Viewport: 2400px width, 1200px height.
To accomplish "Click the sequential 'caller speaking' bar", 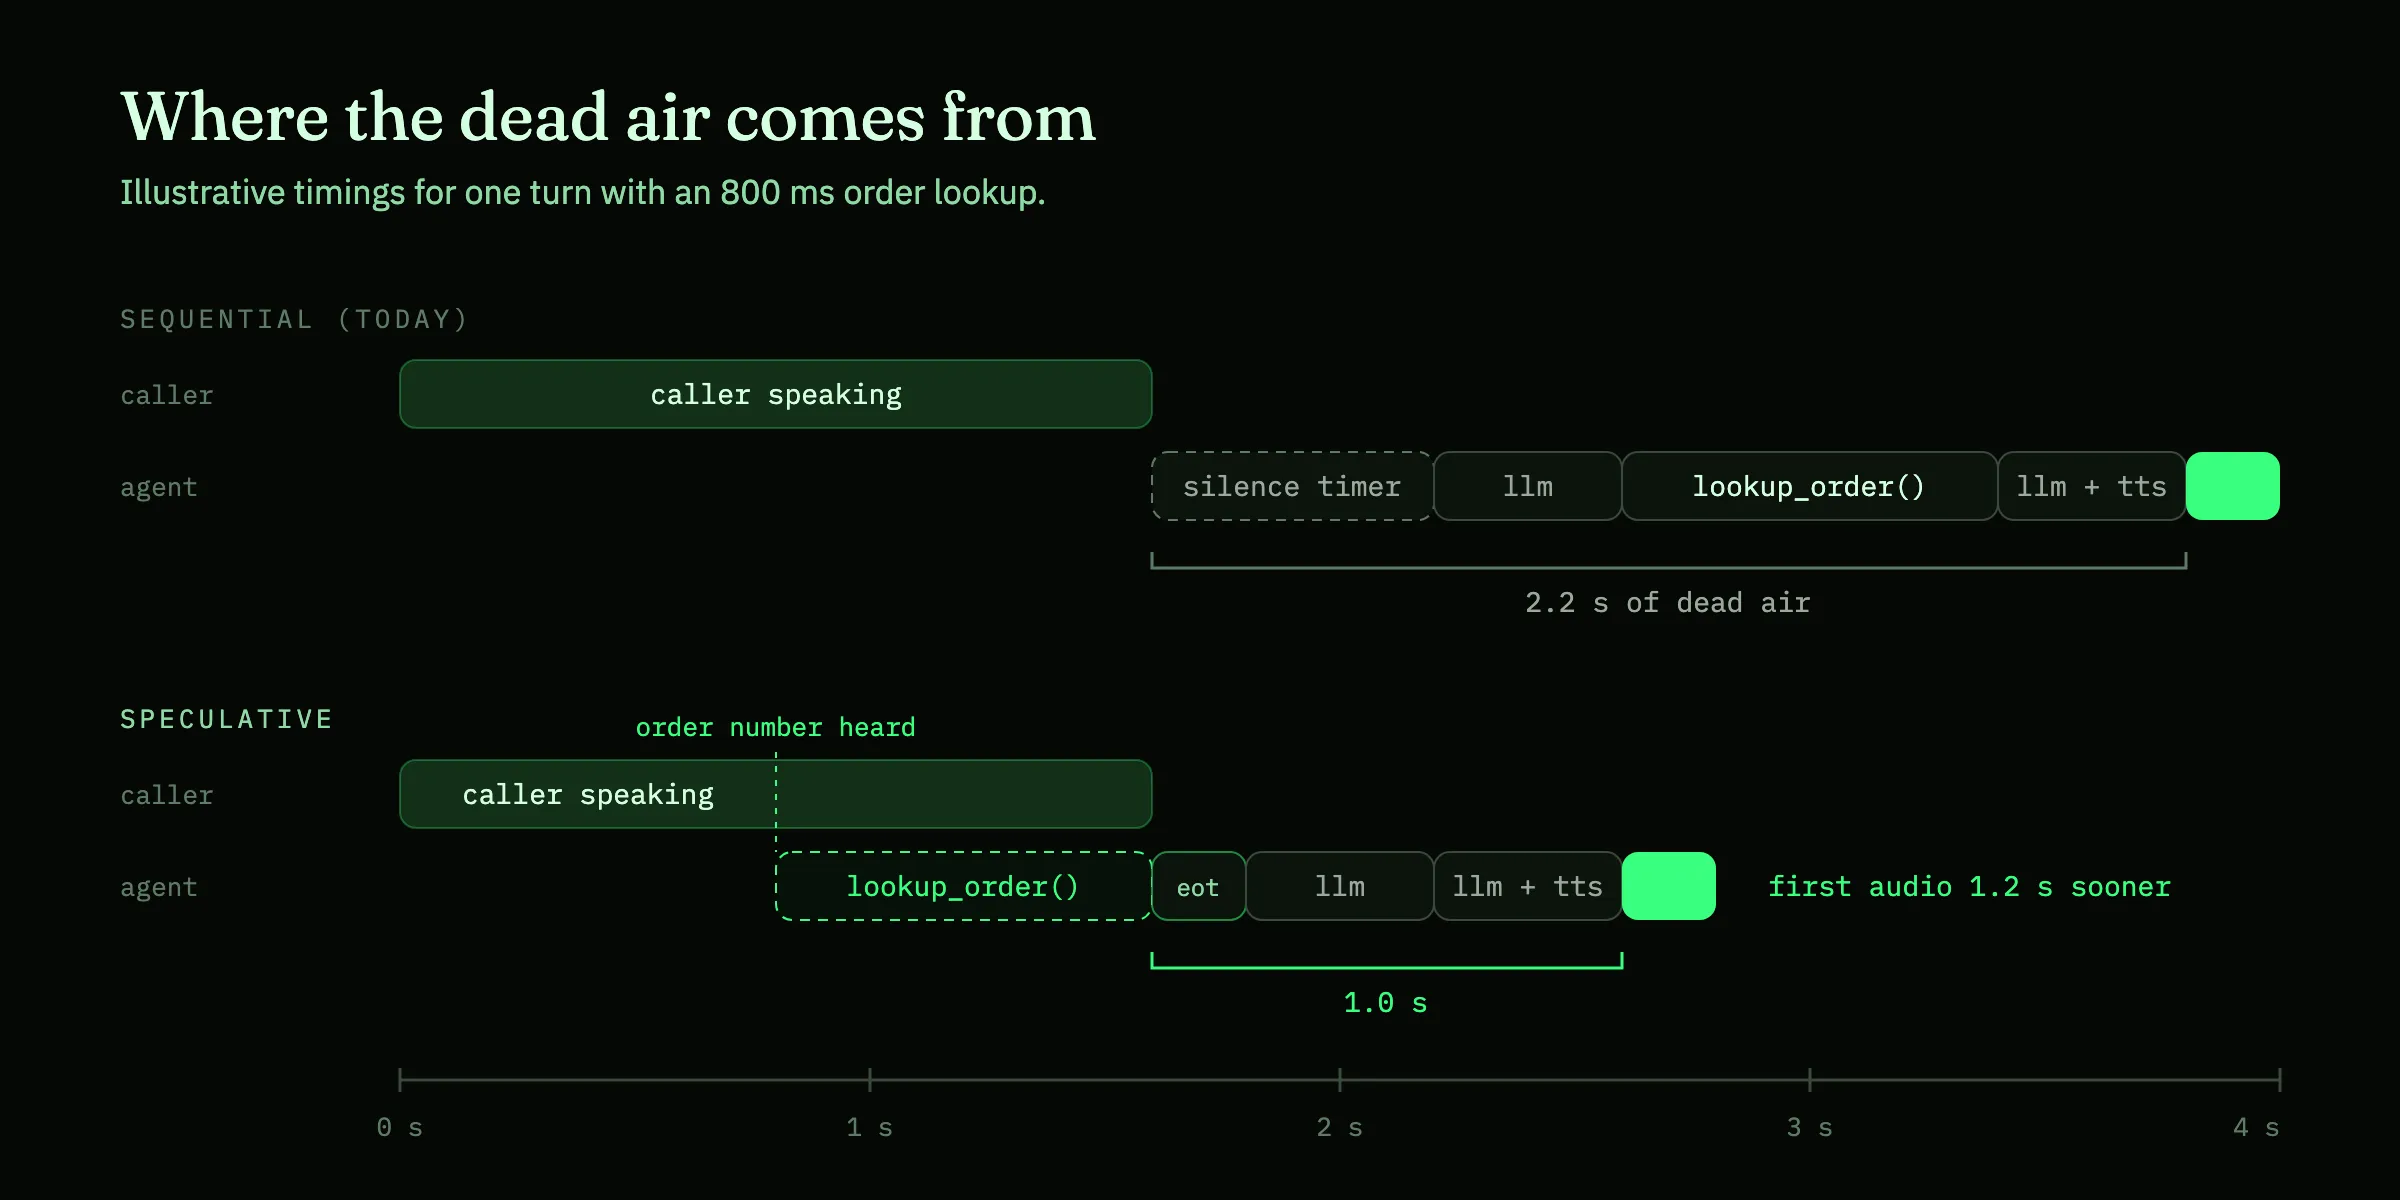I will 776,394.
